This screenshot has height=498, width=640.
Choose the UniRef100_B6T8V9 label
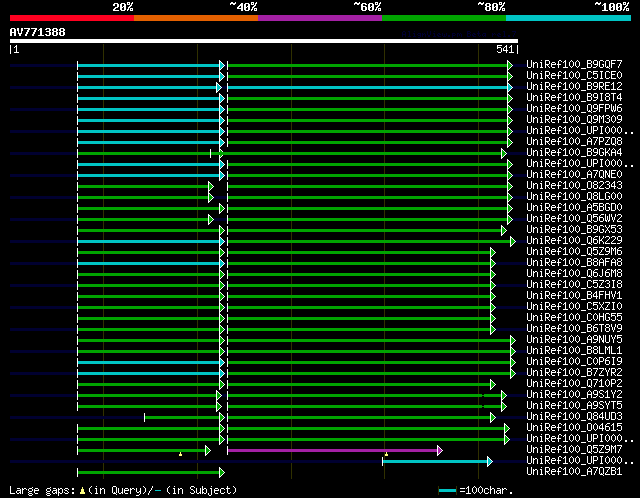[x=574, y=329]
